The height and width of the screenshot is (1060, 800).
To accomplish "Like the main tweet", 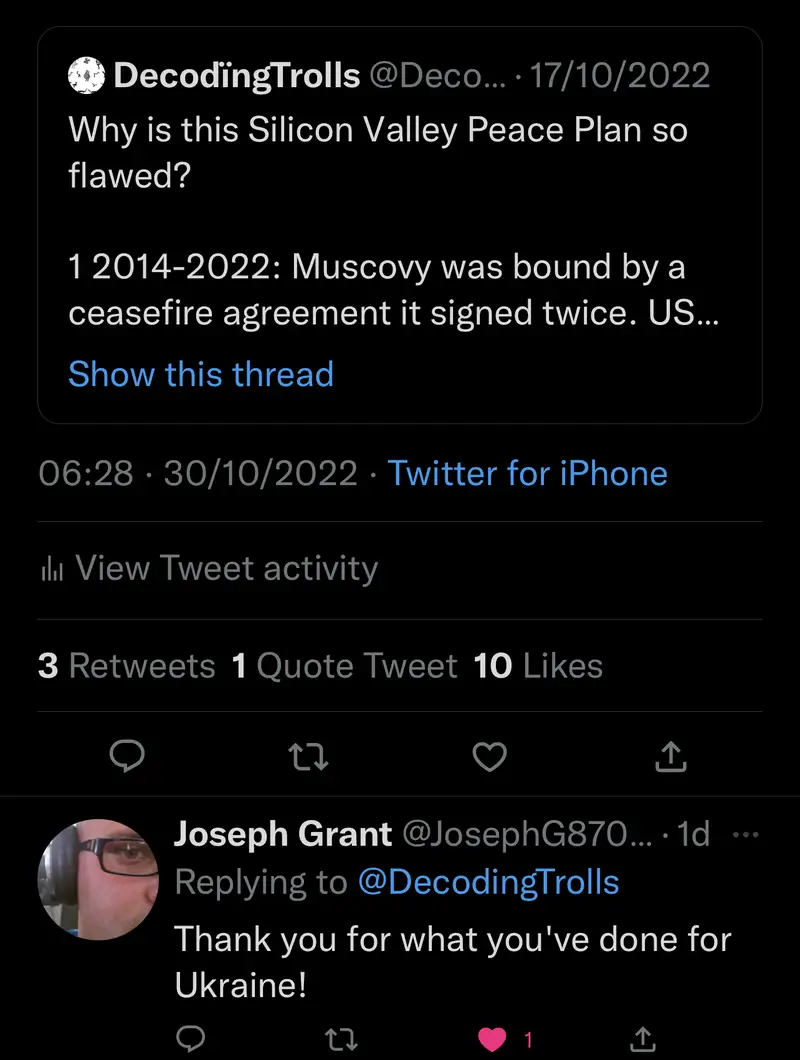I will coord(489,758).
